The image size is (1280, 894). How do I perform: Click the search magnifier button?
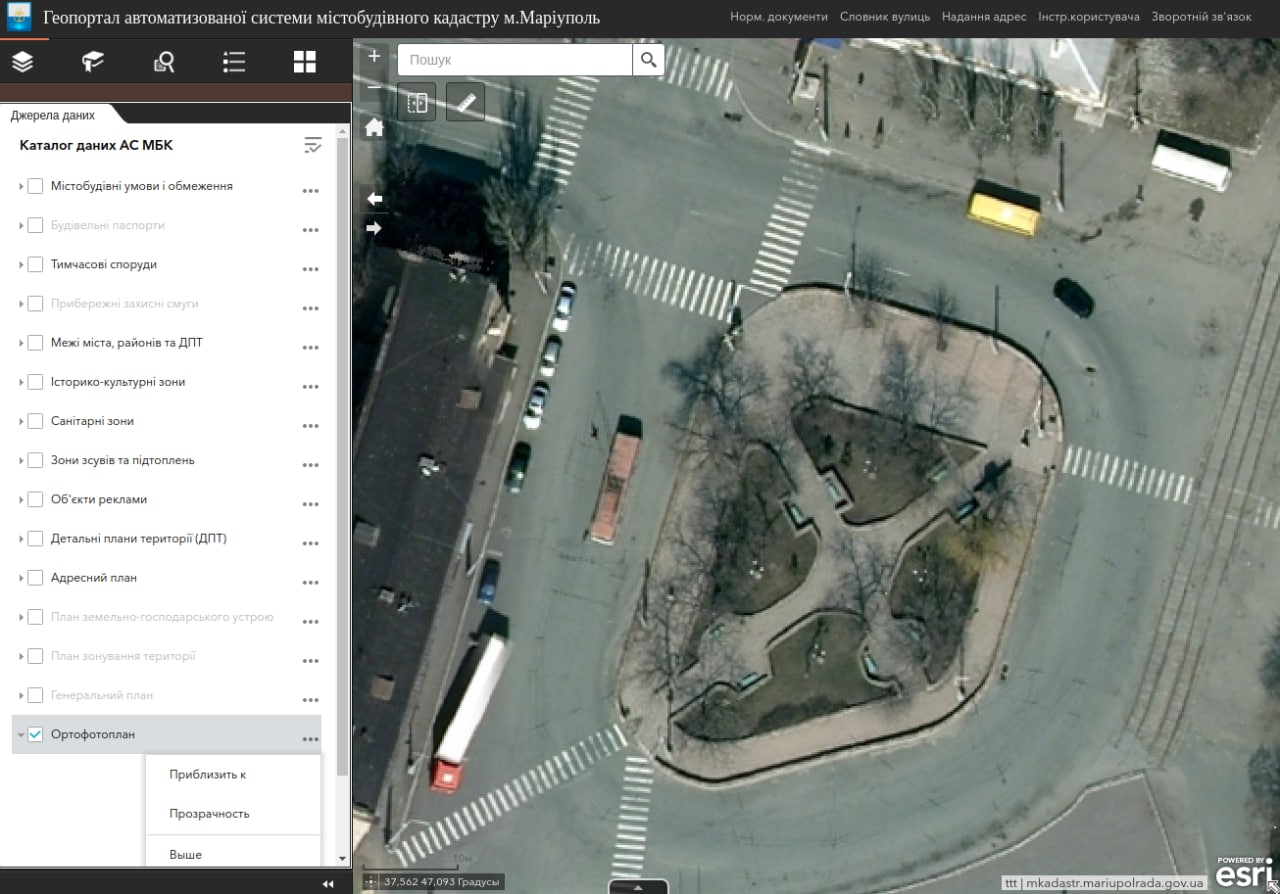point(648,60)
